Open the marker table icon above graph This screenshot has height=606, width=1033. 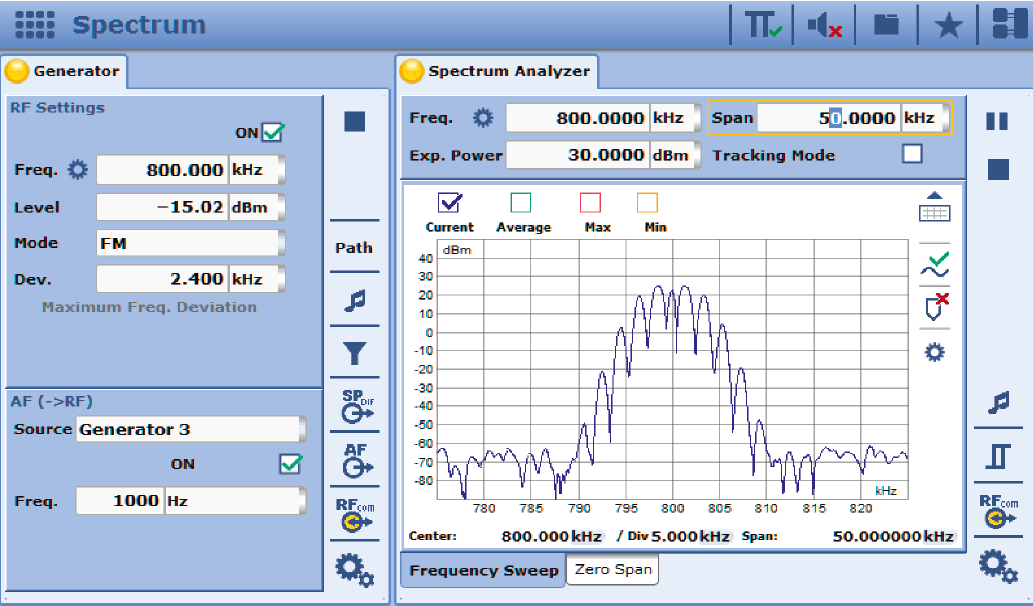click(x=934, y=207)
